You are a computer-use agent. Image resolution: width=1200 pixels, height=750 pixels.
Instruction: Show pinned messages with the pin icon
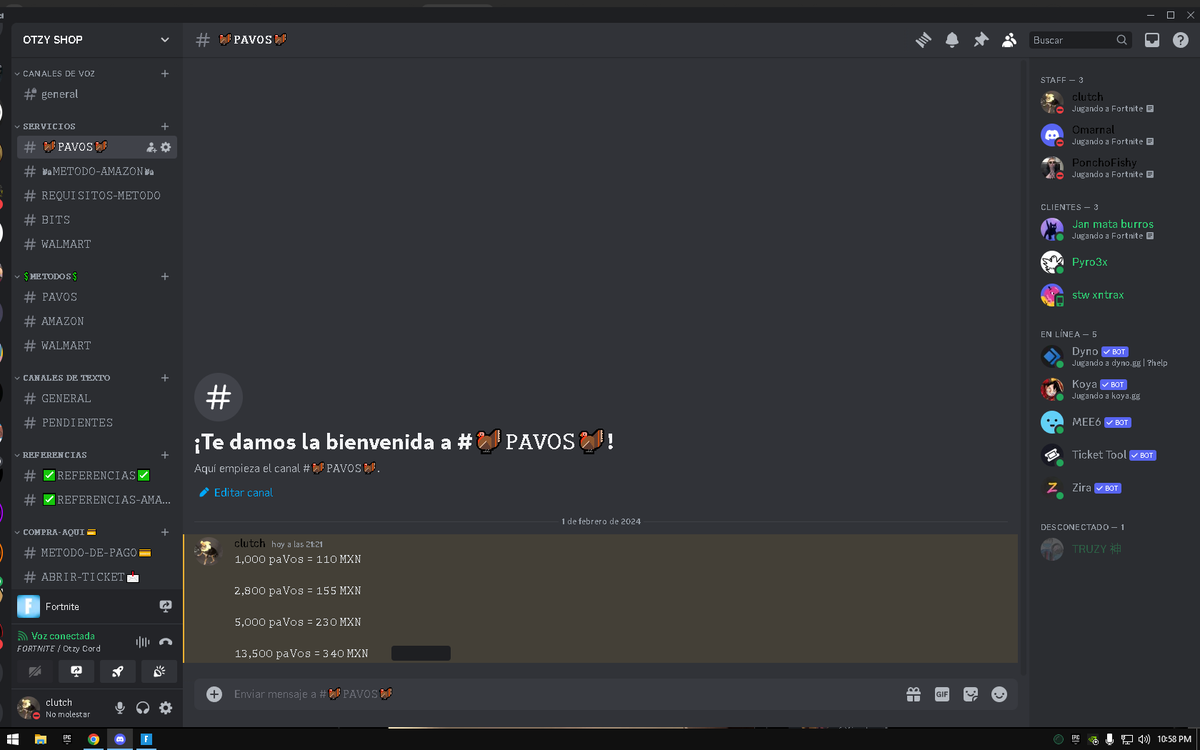[x=981, y=40]
